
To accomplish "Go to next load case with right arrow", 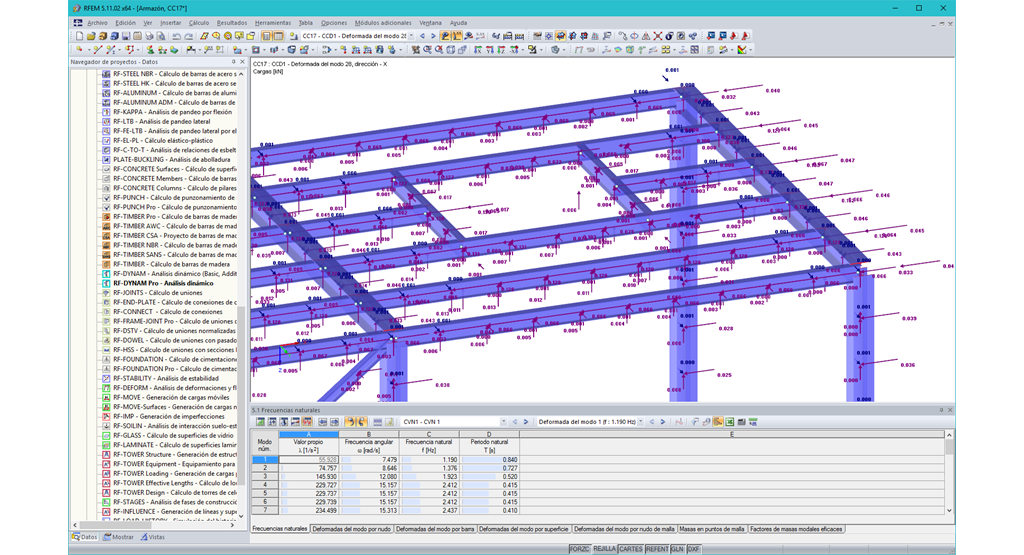I will click(434, 36).
